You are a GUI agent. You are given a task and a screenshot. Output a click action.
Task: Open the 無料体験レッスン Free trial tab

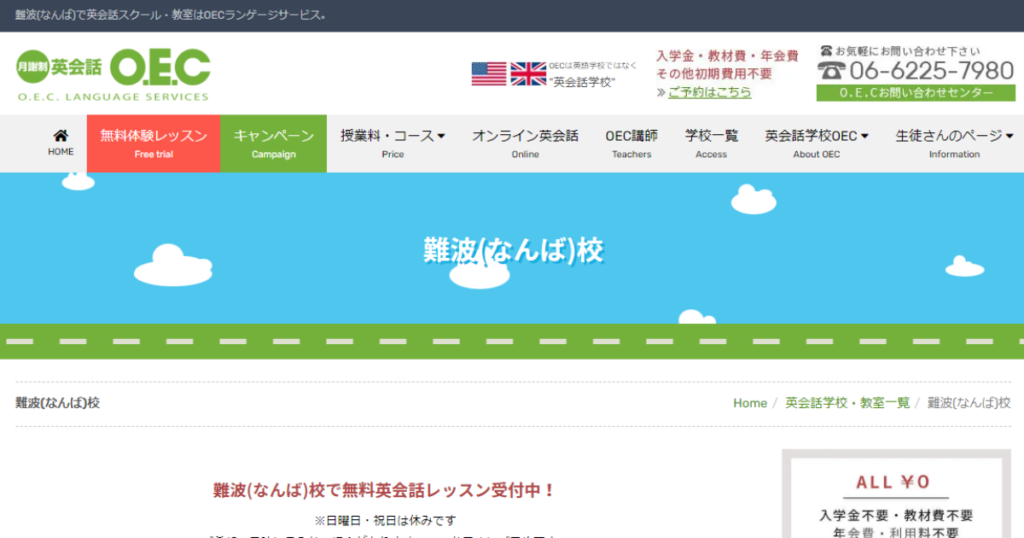[153, 144]
